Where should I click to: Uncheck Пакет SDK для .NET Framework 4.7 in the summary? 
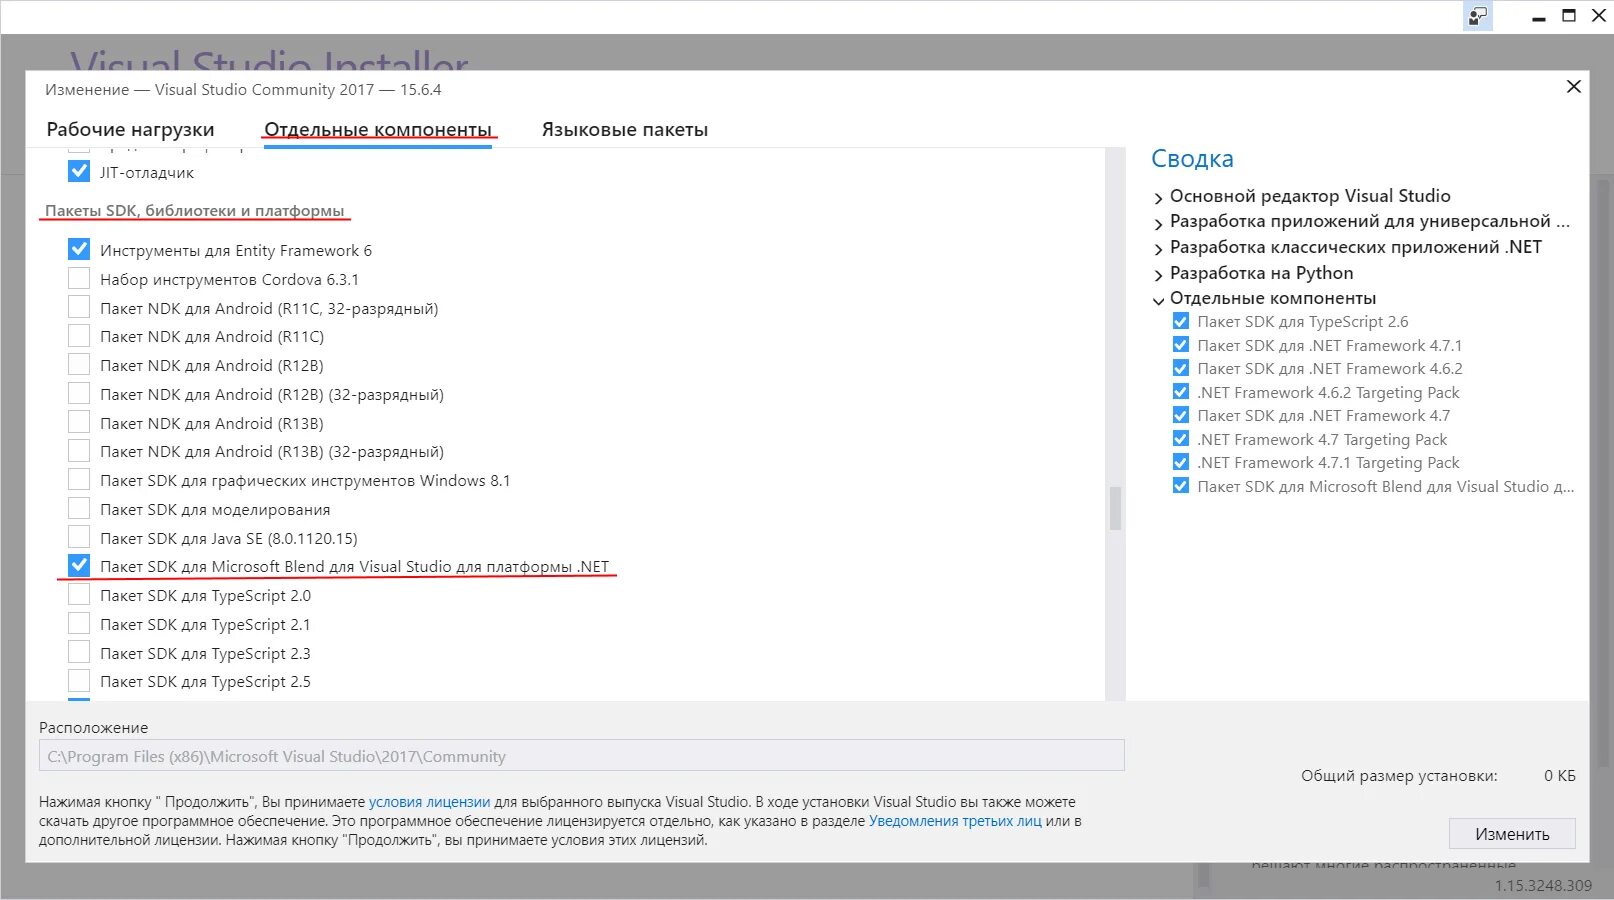[1180, 415]
